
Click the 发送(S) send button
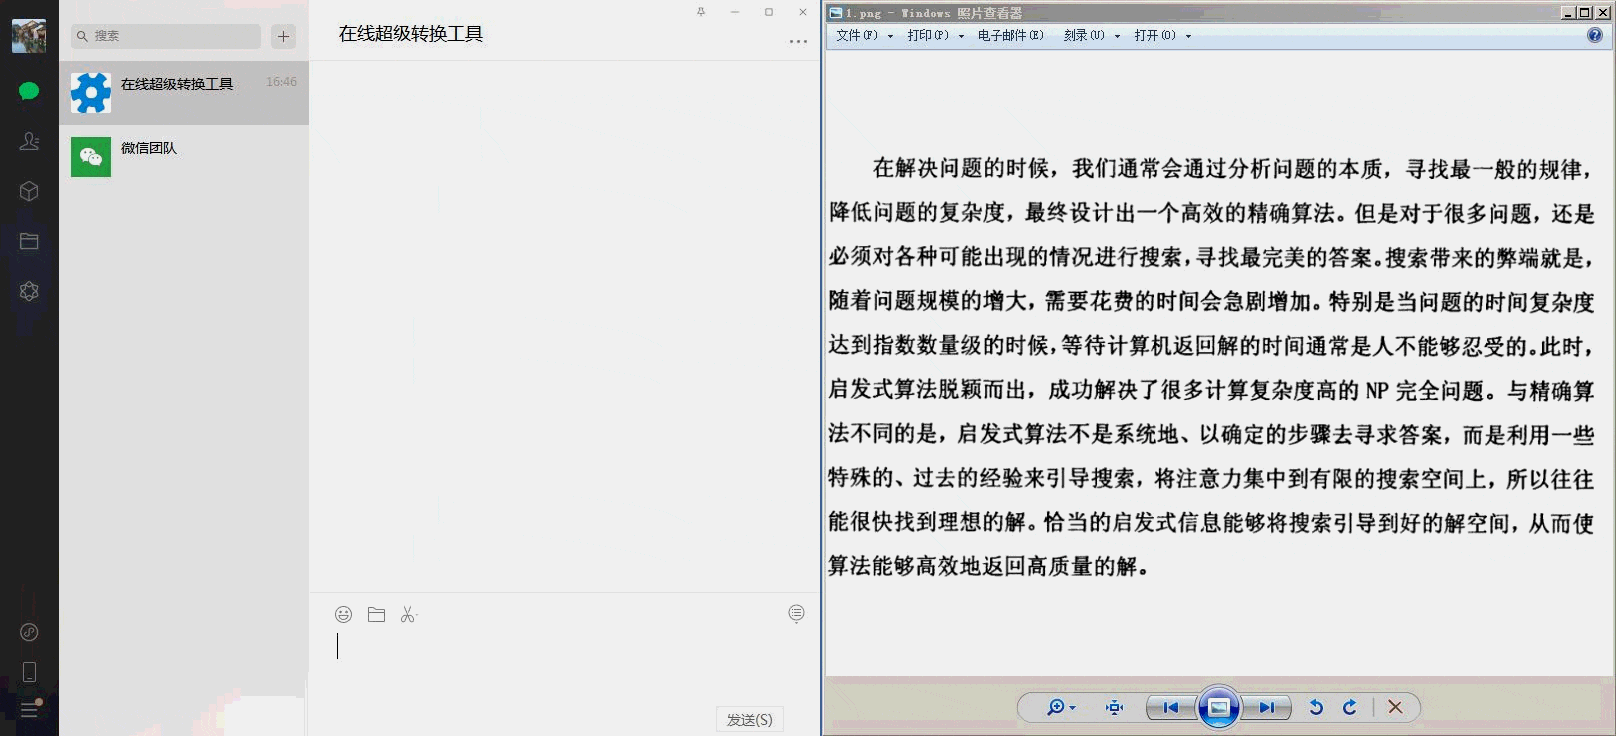(x=749, y=719)
